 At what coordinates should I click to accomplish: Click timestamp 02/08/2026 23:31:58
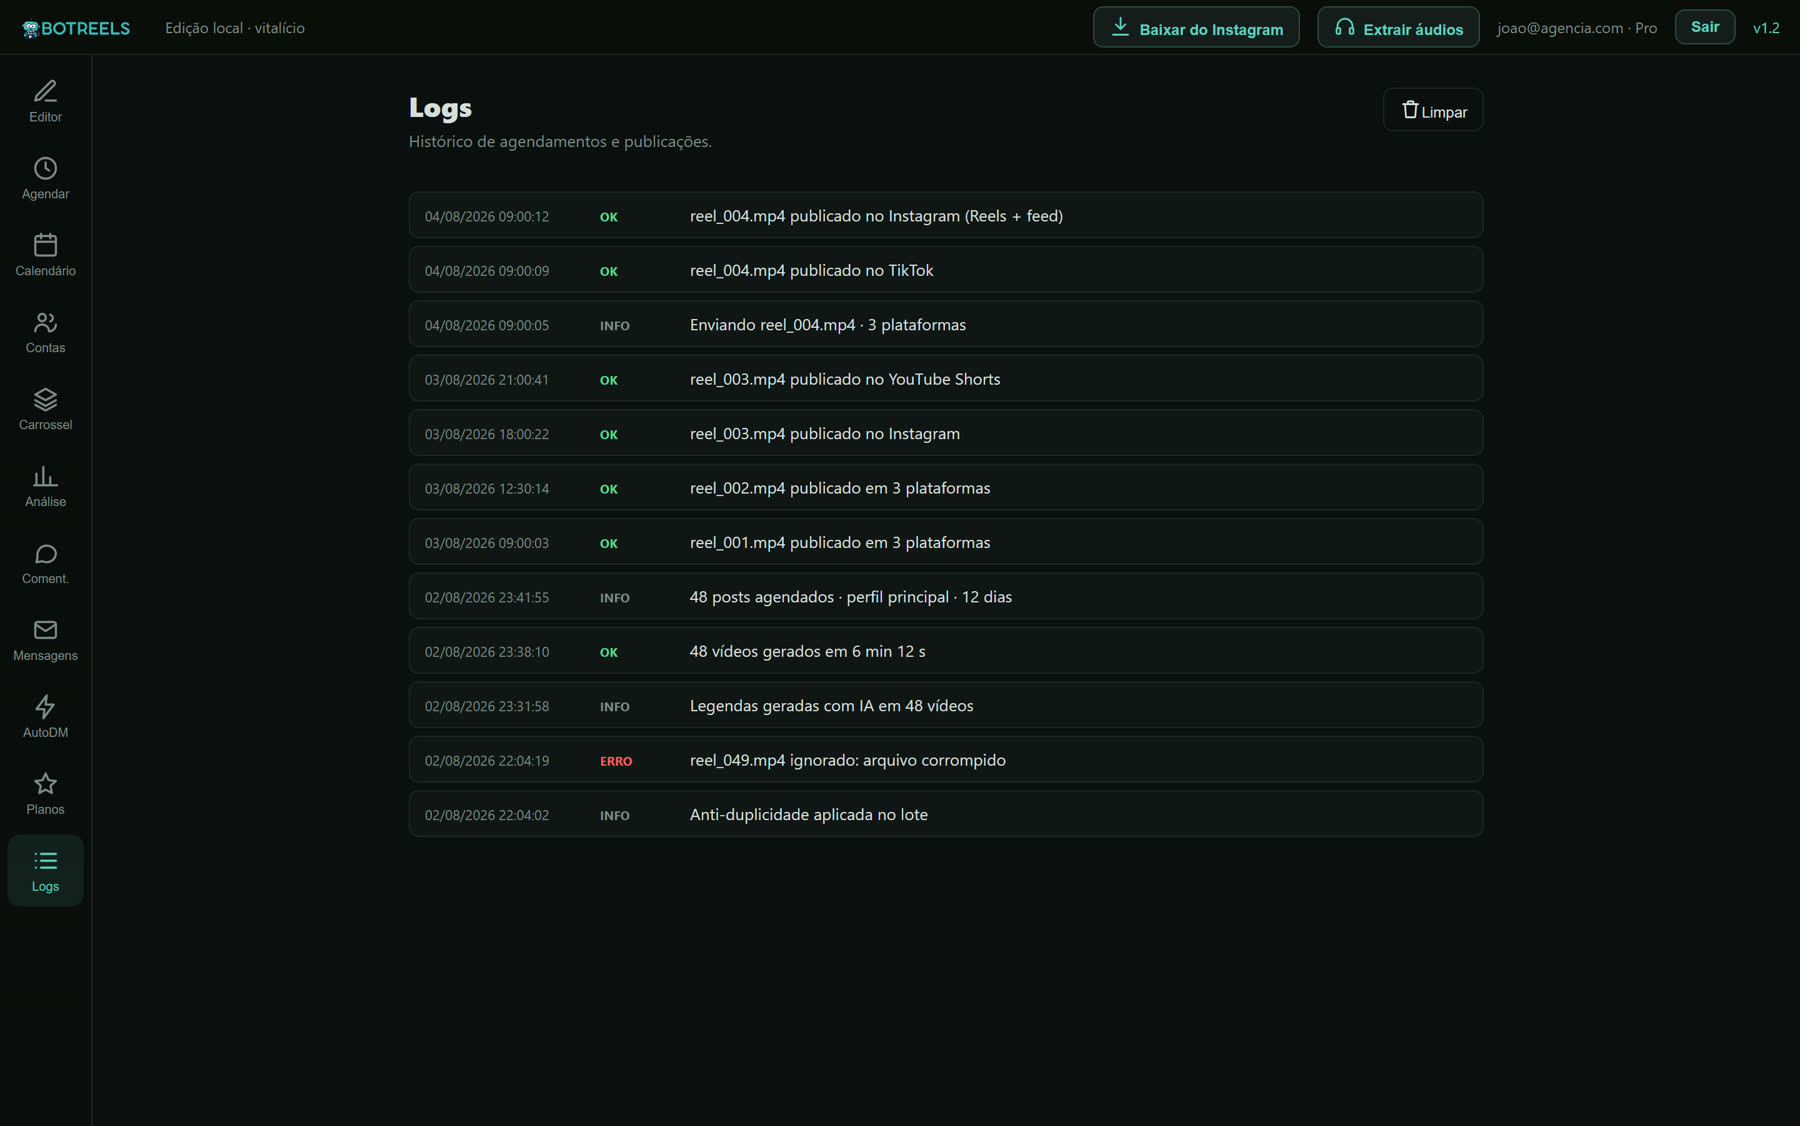click(487, 706)
